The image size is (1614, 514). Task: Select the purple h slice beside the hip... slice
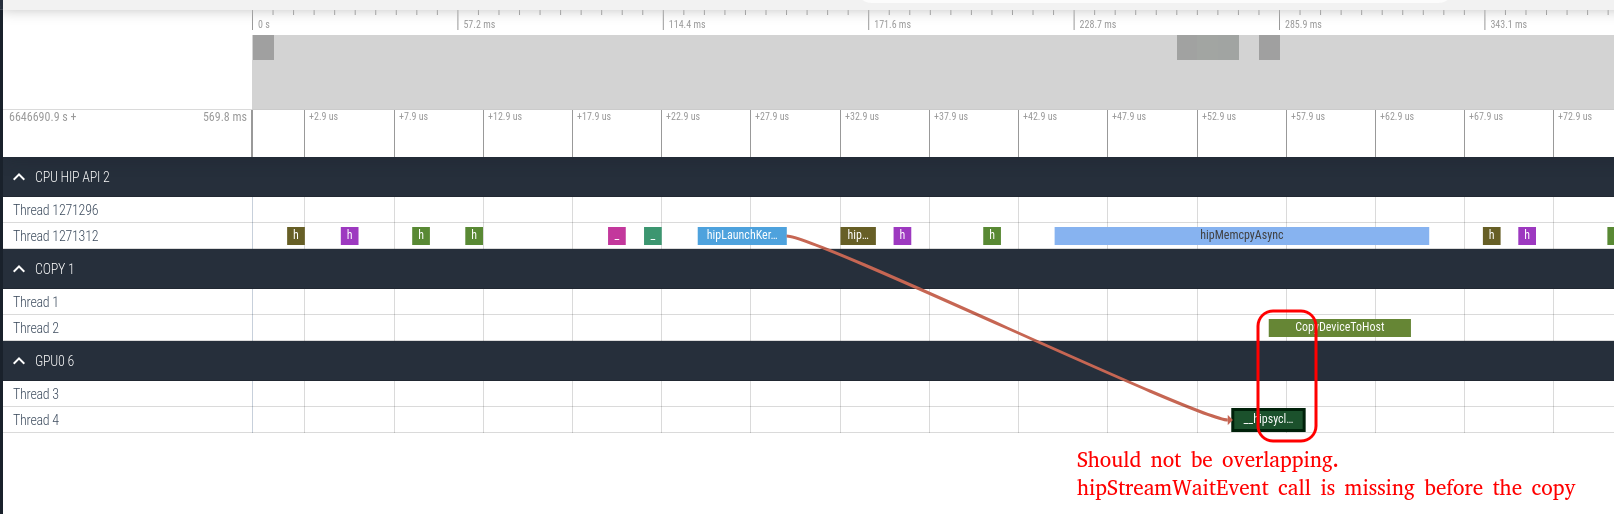902,236
